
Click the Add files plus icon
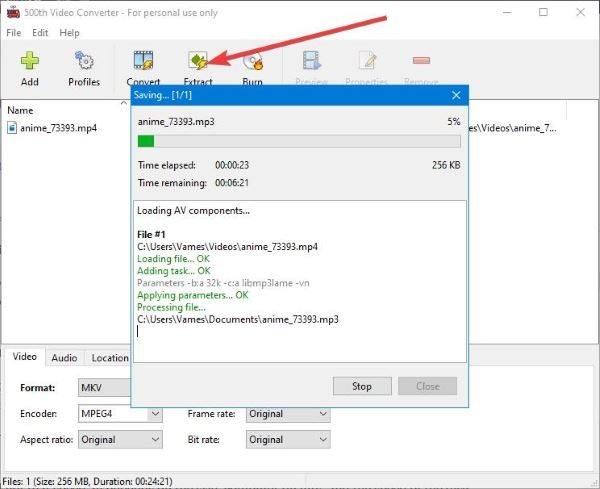pyautogui.click(x=29, y=61)
